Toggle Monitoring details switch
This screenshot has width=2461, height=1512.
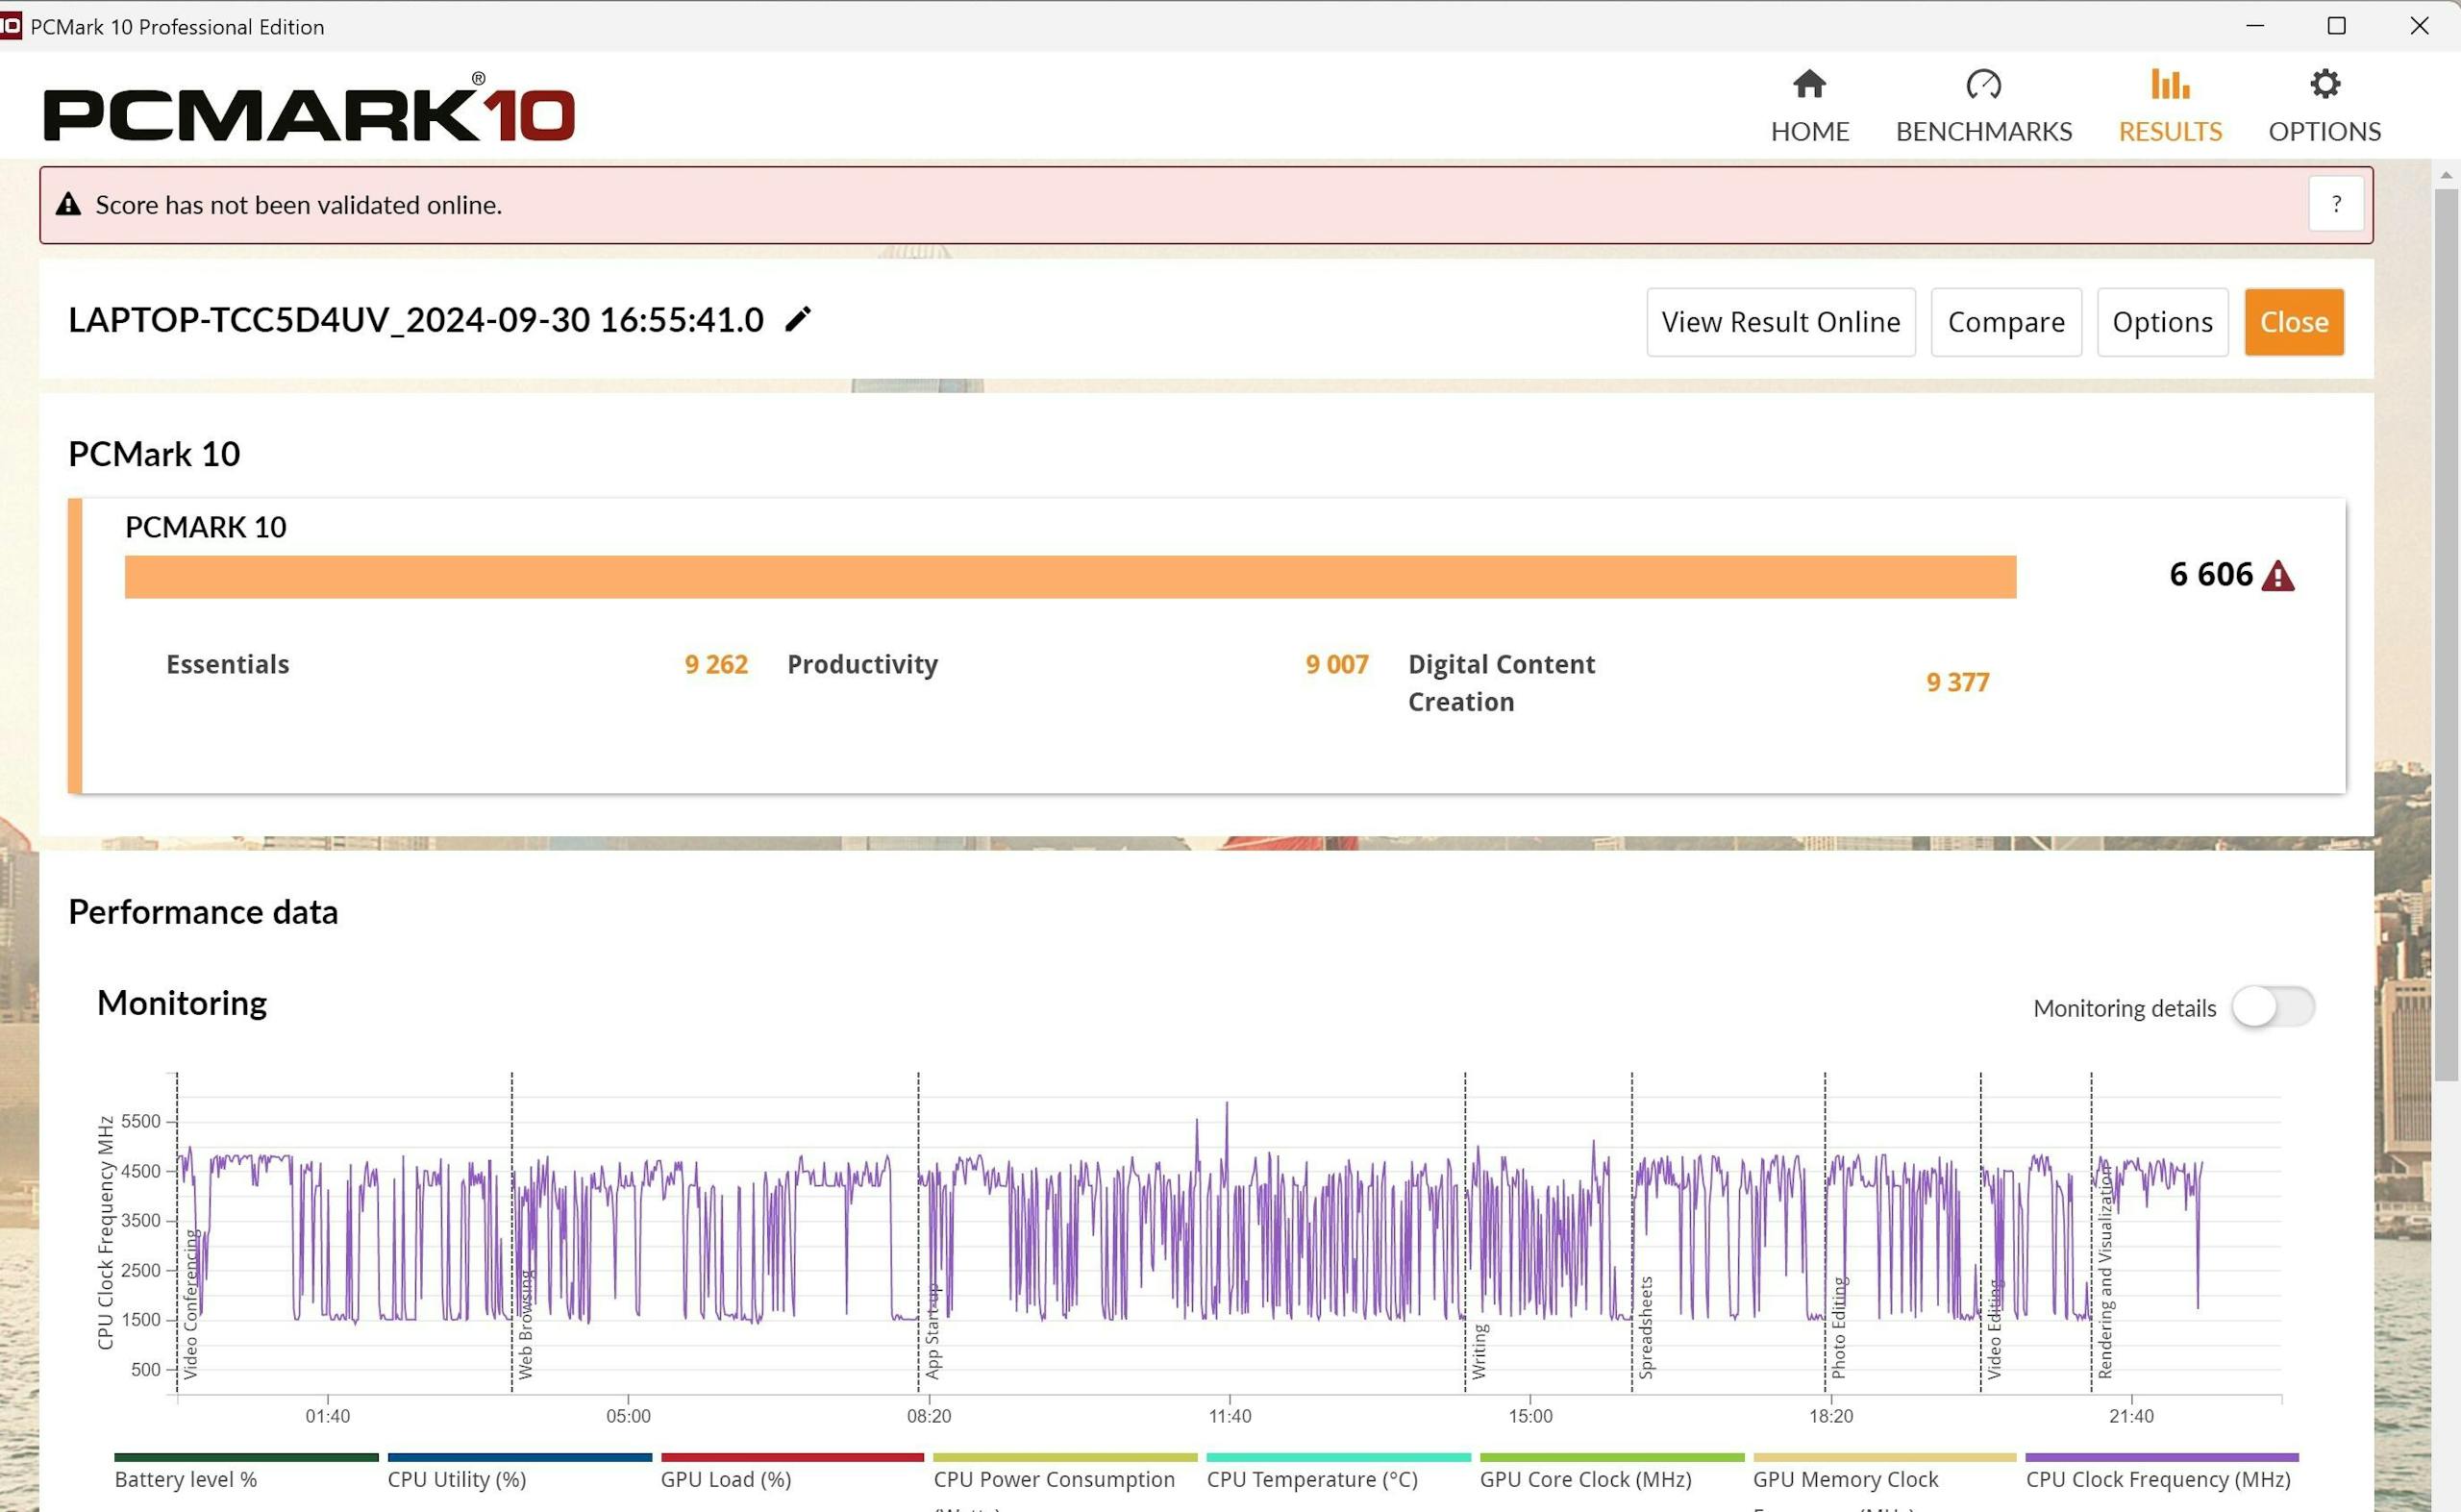pos(2272,1006)
